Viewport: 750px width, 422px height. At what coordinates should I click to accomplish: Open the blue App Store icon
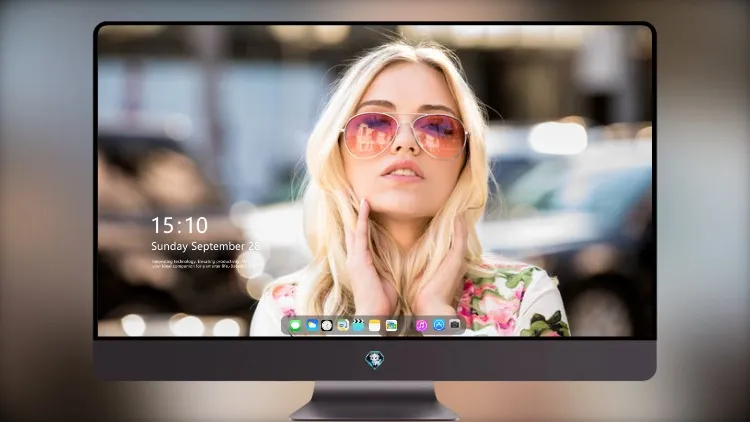(x=439, y=325)
